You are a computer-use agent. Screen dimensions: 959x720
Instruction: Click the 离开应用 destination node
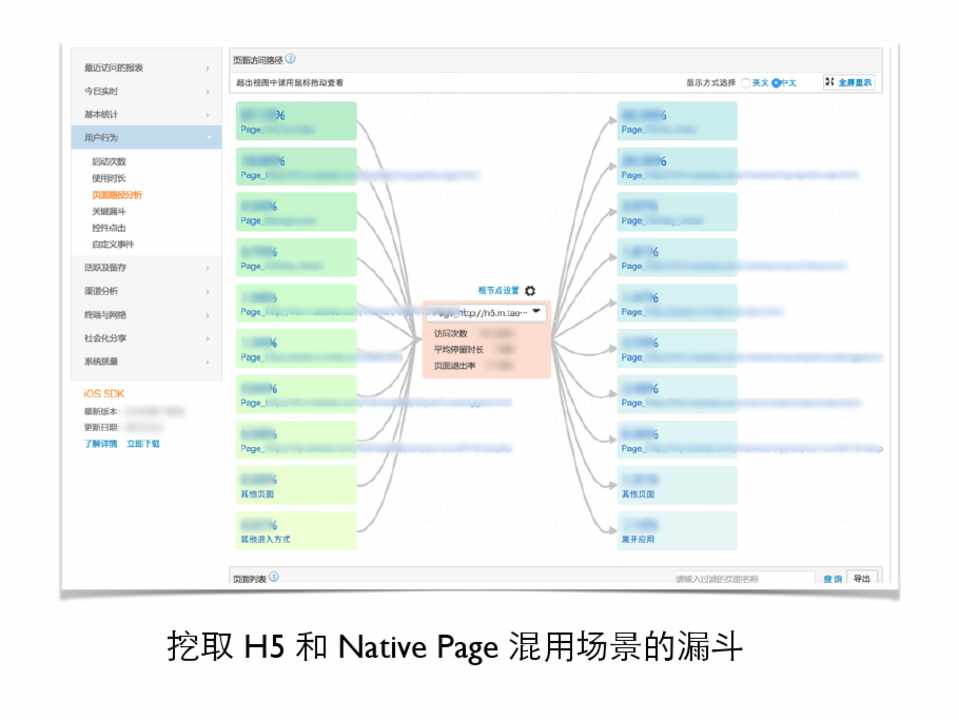pyautogui.click(x=678, y=531)
